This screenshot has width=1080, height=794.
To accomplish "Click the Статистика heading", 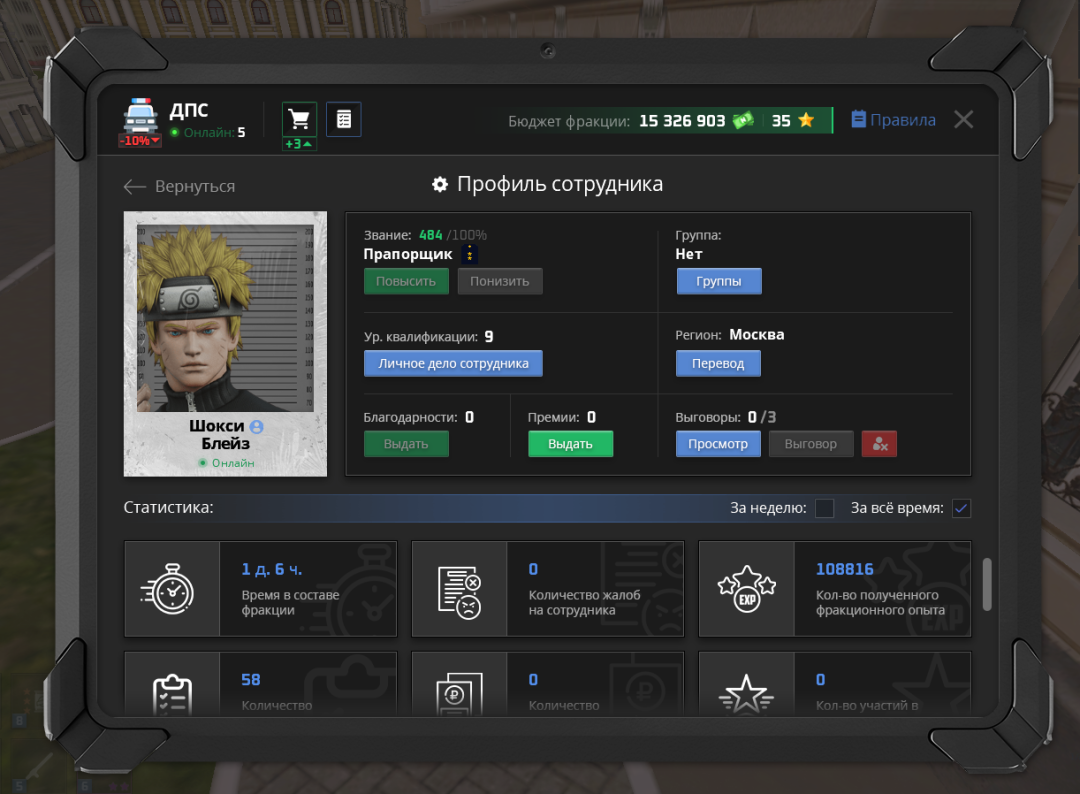I will (169, 508).
